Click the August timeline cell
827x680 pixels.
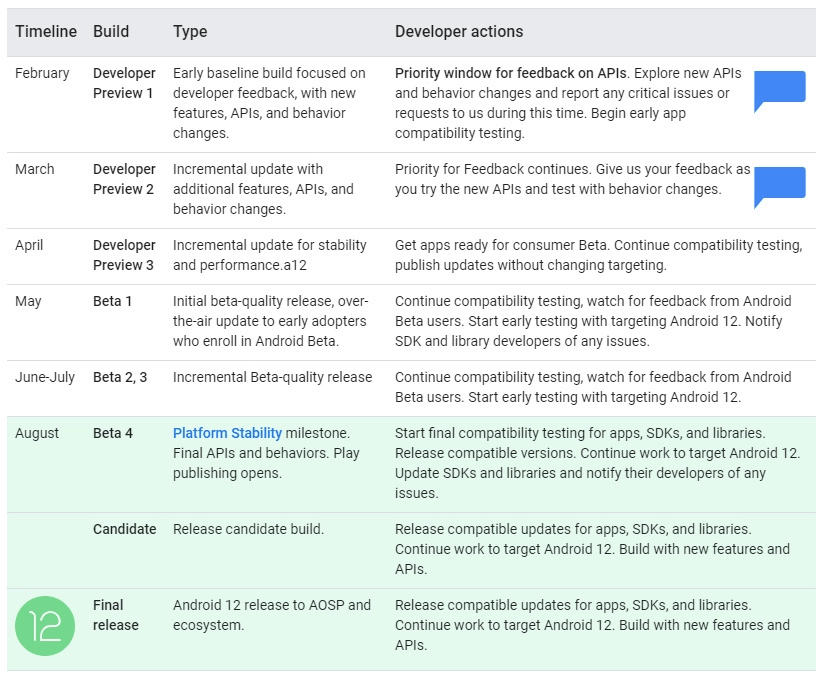coord(37,434)
